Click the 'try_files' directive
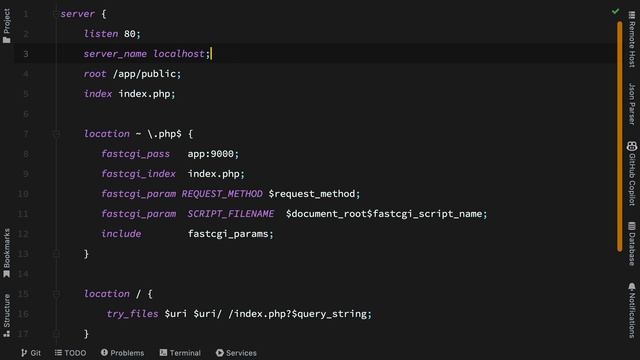 point(132,314)
